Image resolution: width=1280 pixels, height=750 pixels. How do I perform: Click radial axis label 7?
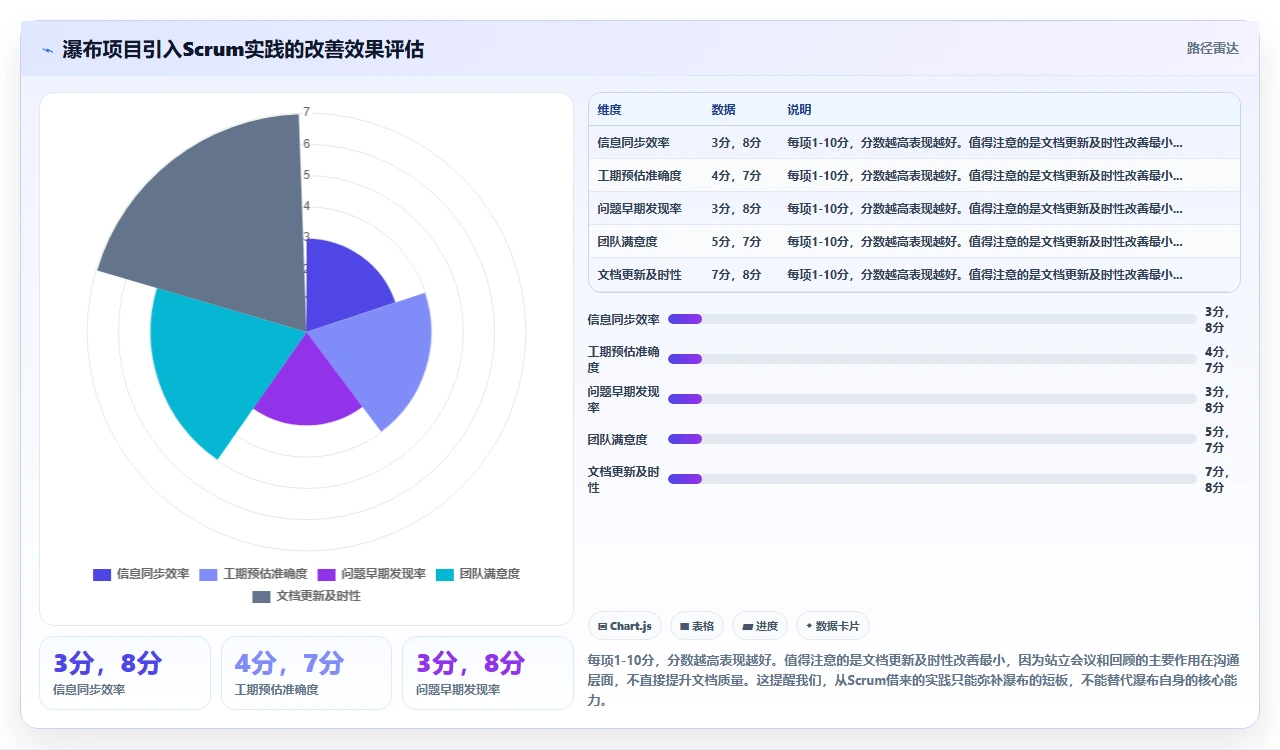307,112
